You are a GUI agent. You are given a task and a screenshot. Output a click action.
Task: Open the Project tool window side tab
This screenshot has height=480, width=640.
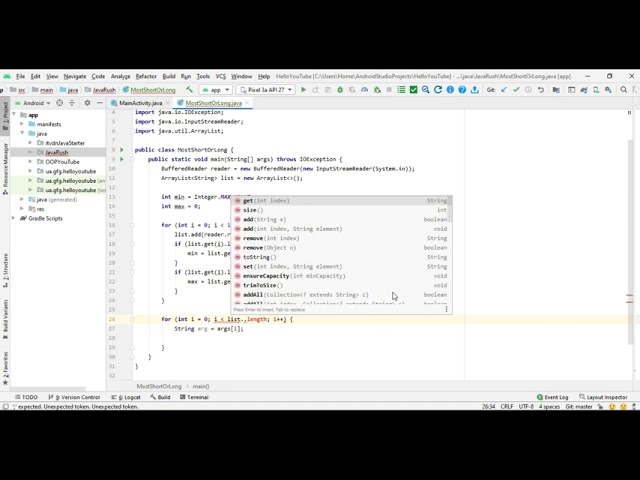click(5, 114)
